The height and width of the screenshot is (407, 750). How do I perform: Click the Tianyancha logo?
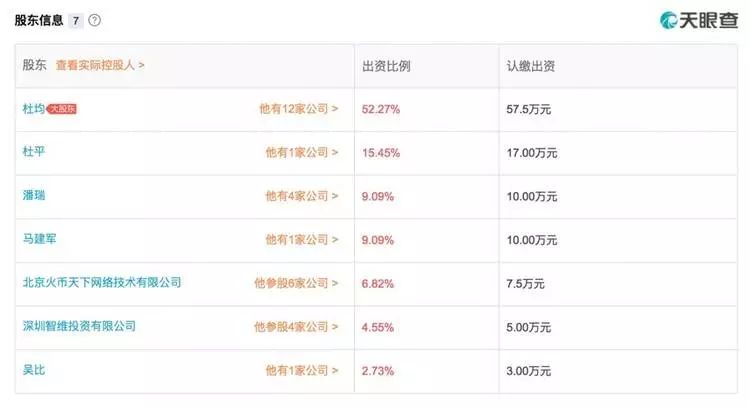click(697, 19)
